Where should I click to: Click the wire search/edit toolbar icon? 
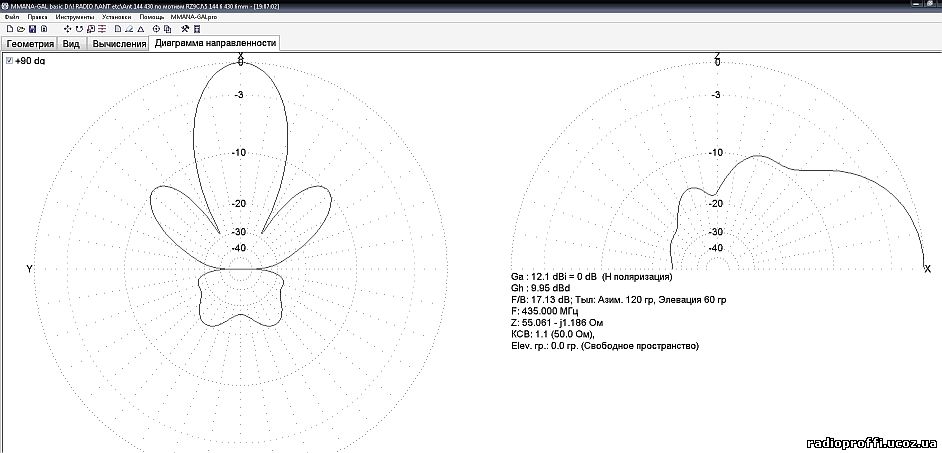[x=91, y=29]
